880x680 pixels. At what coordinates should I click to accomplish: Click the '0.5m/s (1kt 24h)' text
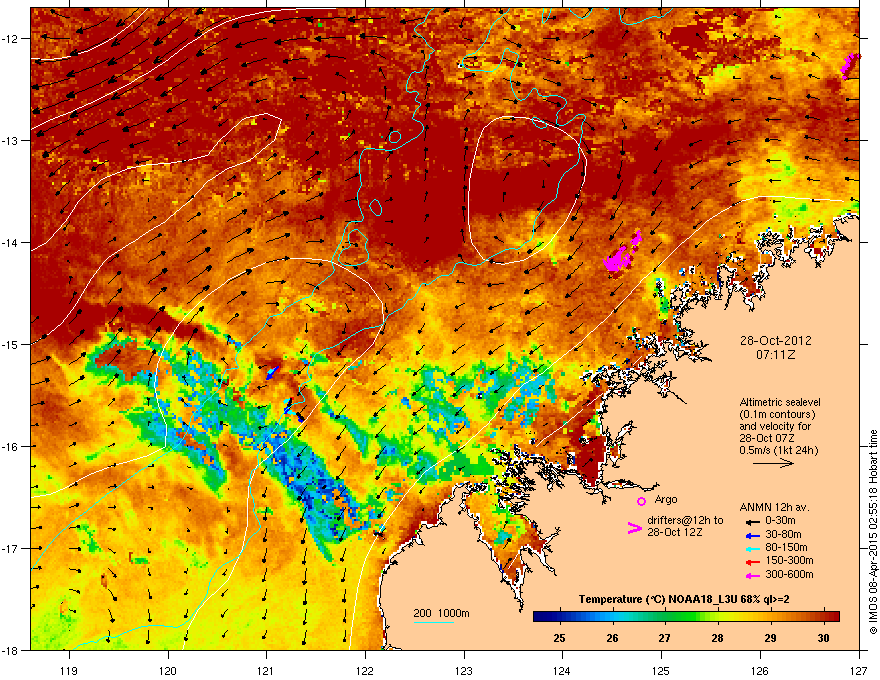[x=779, y=450]
